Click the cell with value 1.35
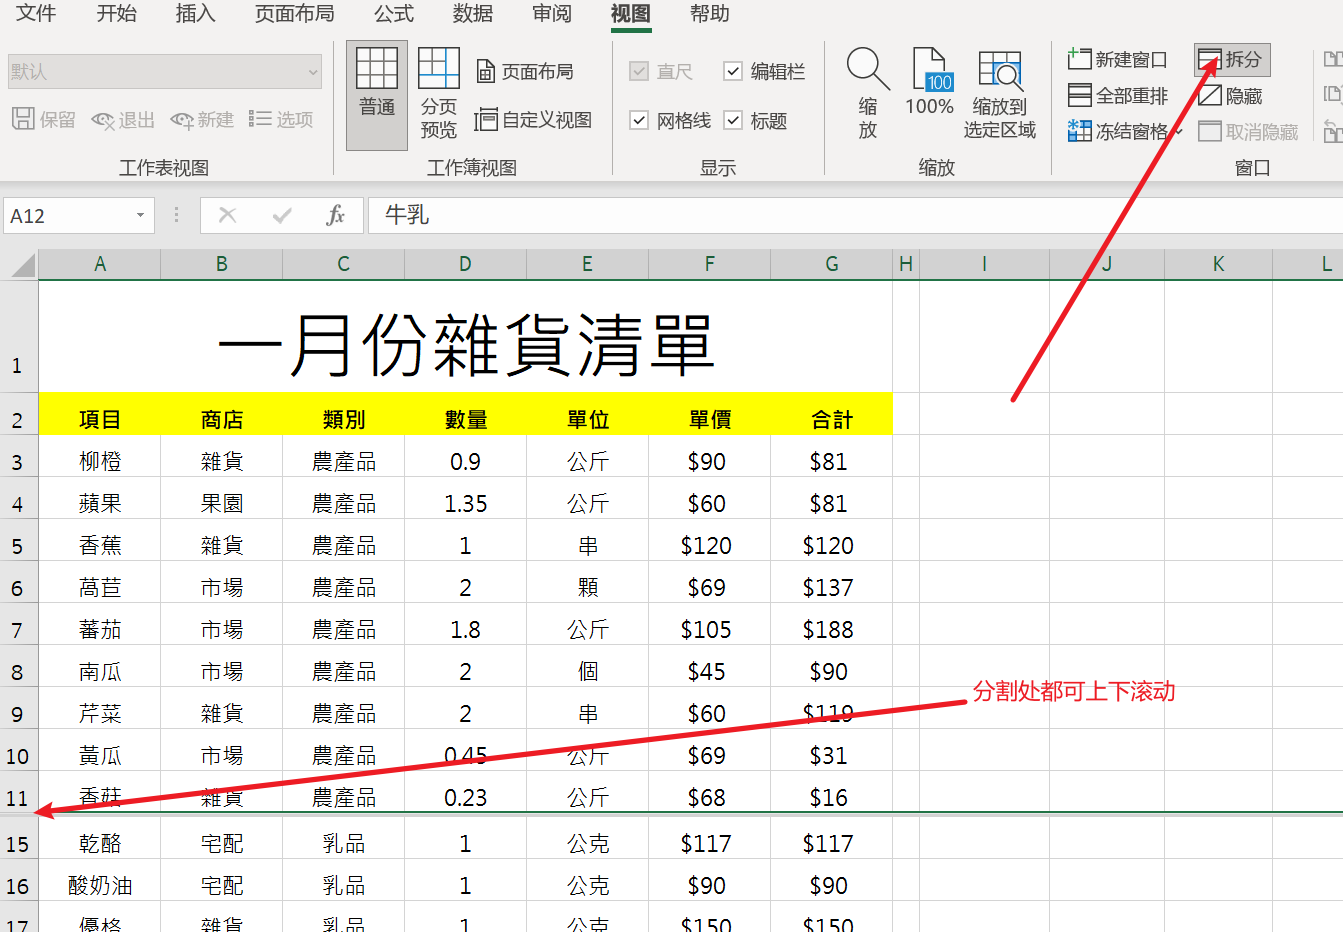 465,499
